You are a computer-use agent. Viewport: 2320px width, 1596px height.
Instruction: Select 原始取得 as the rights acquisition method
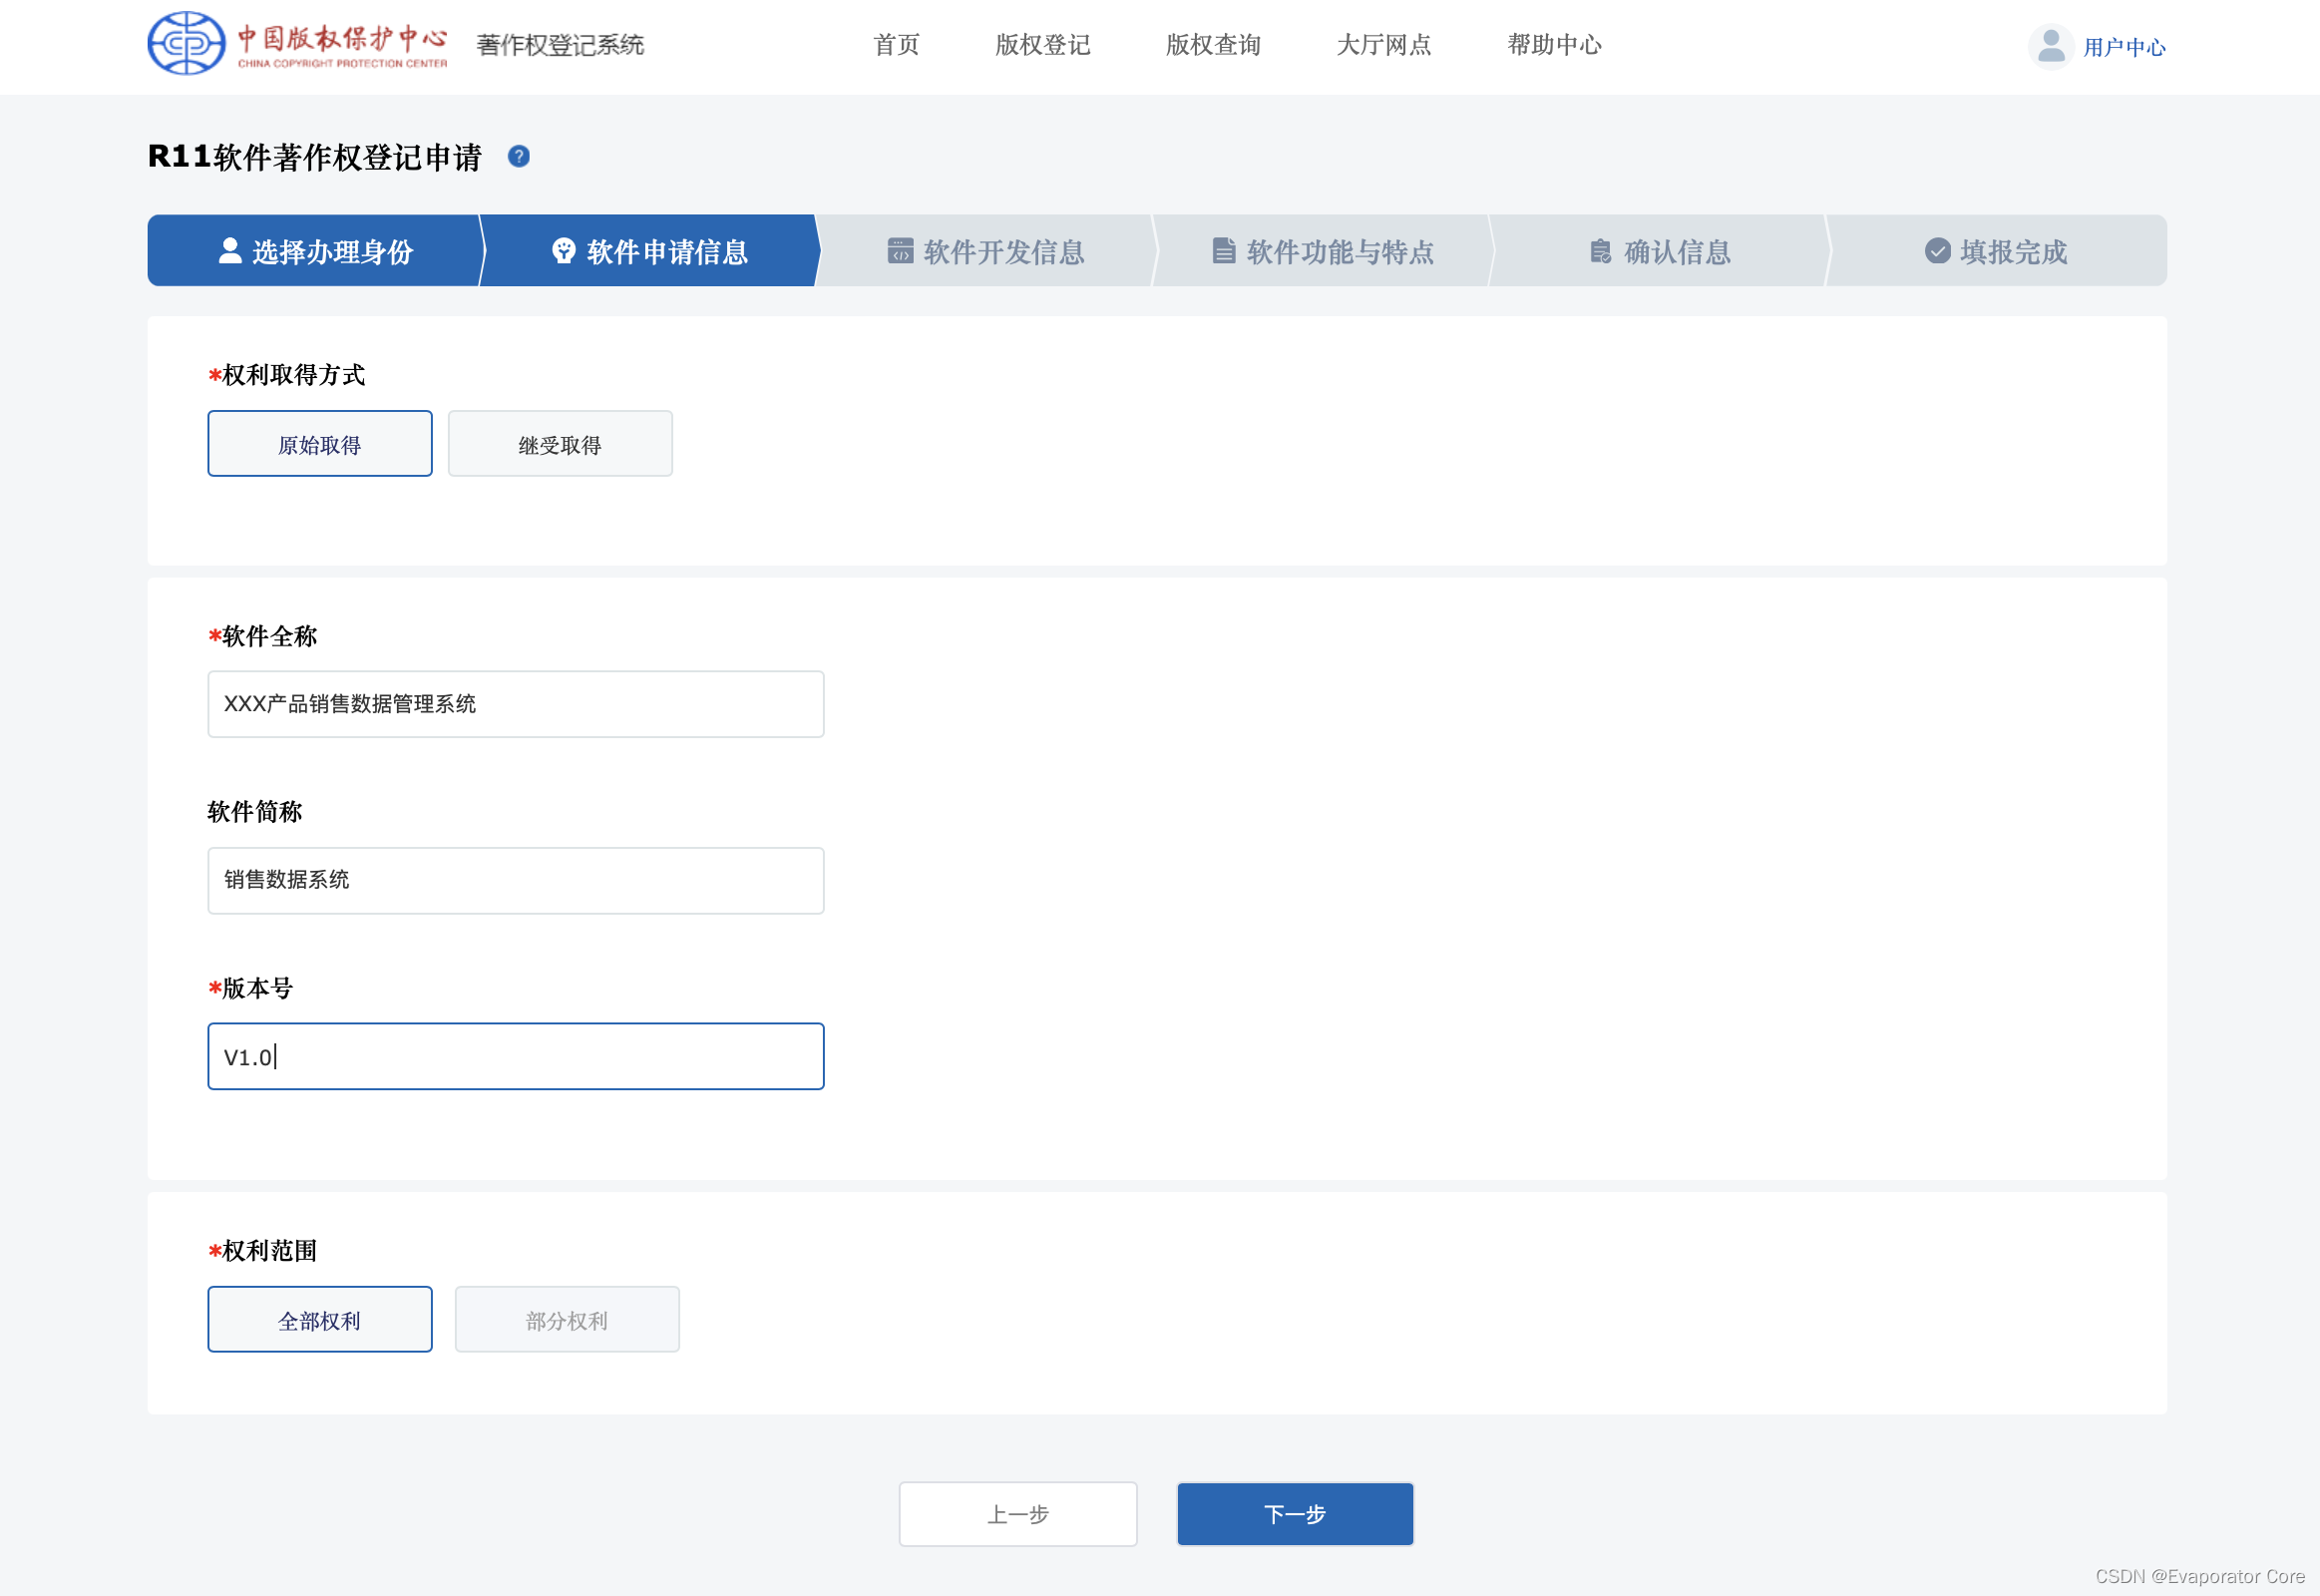tap(320, 444)
